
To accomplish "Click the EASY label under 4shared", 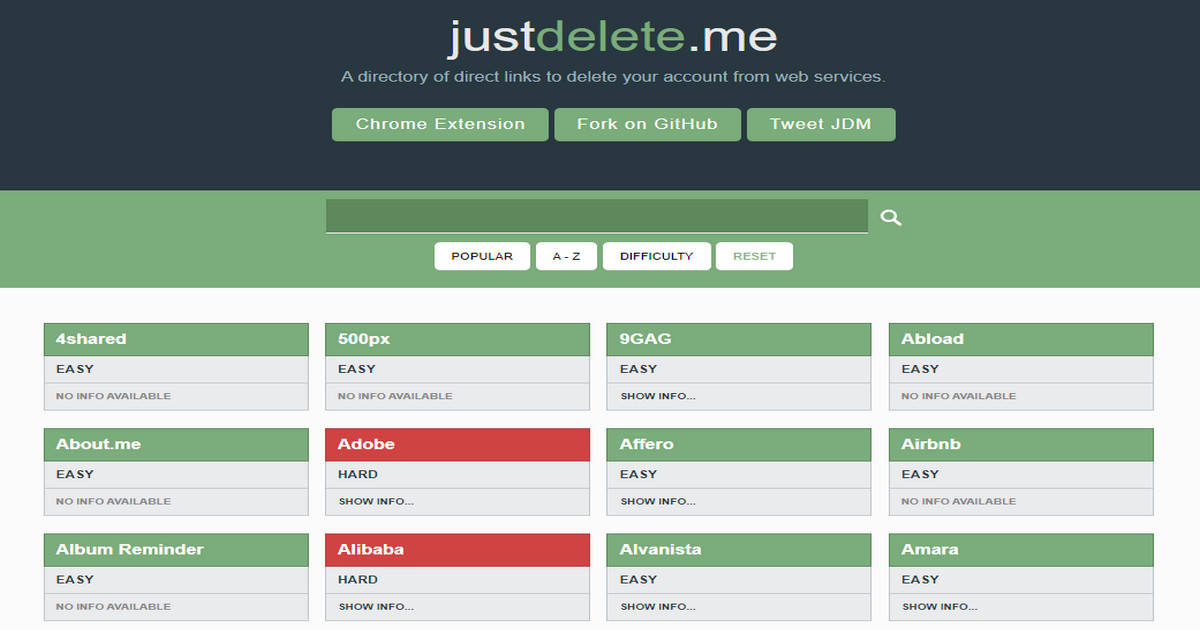I will [x=75, y=369].
